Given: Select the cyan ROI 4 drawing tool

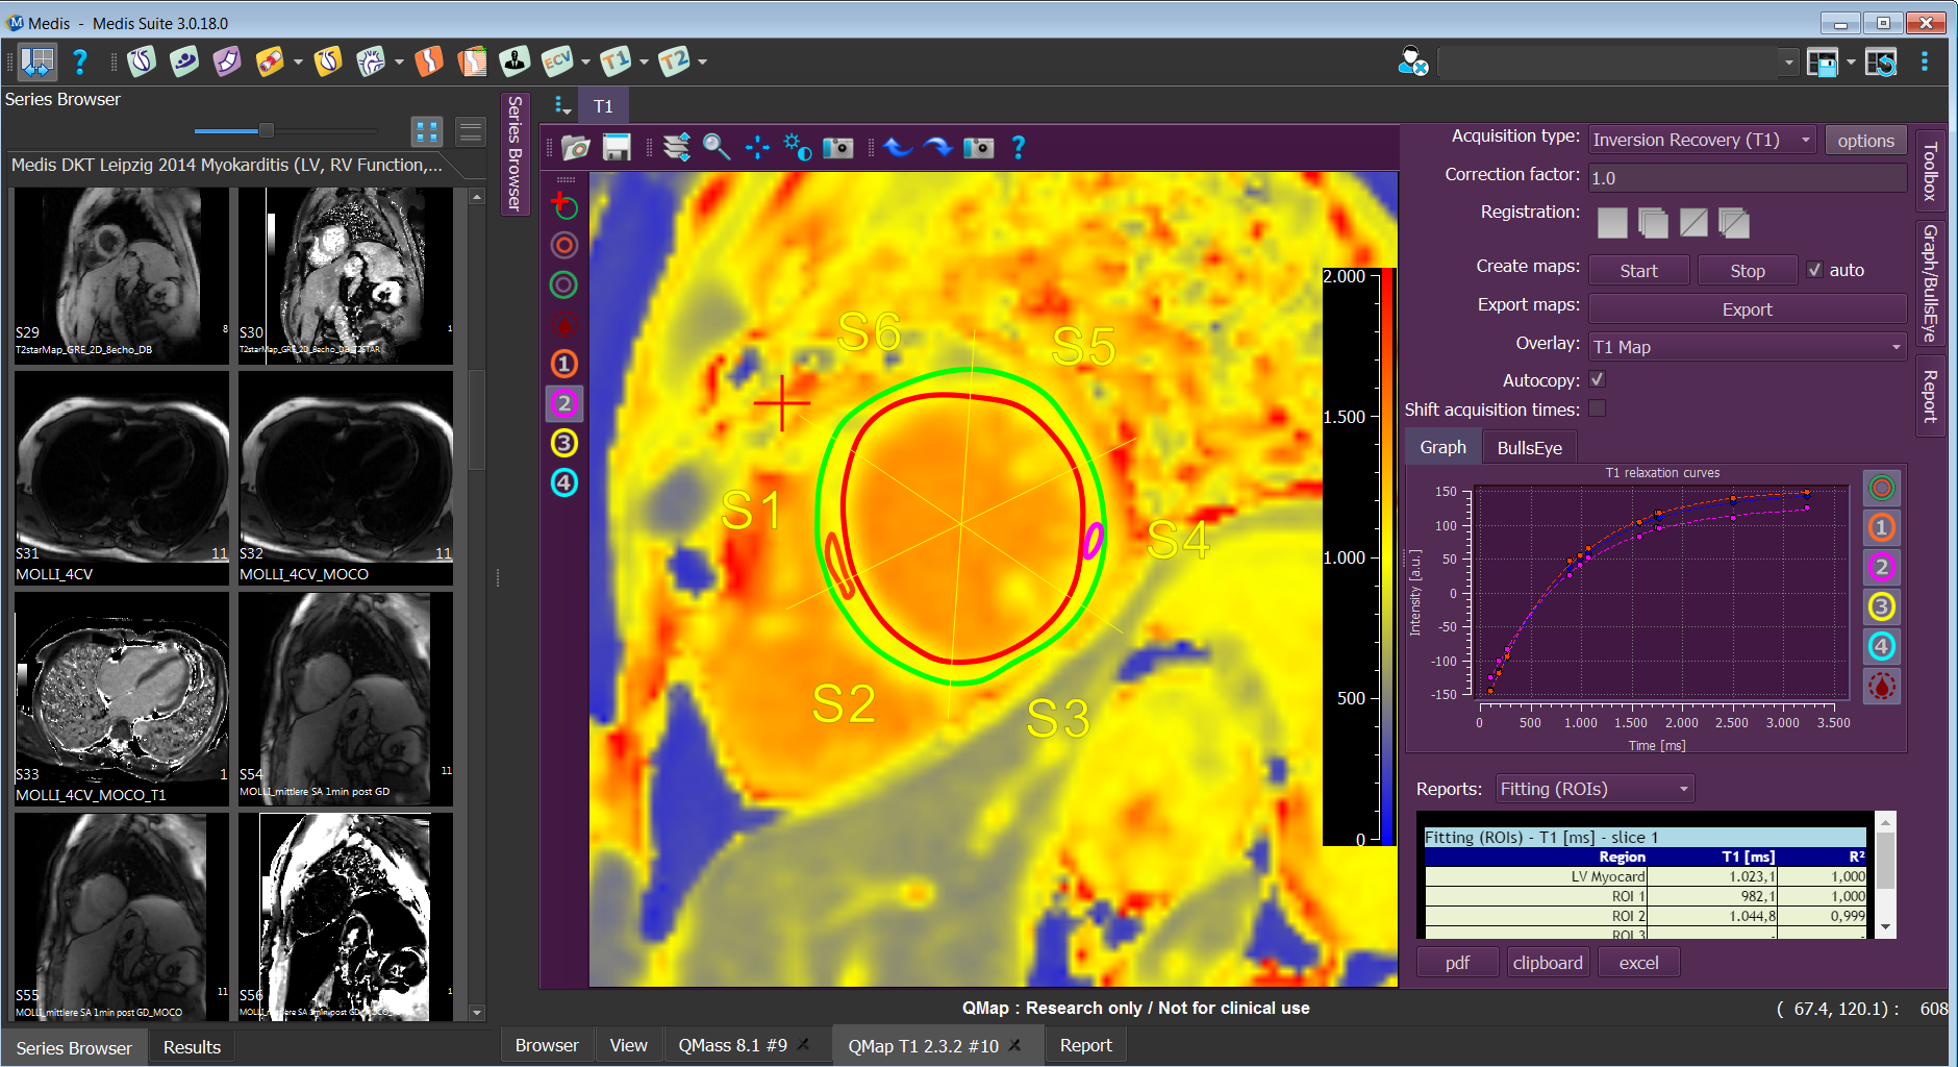Looking at the screenshot, I should click(x=564, y=483).
